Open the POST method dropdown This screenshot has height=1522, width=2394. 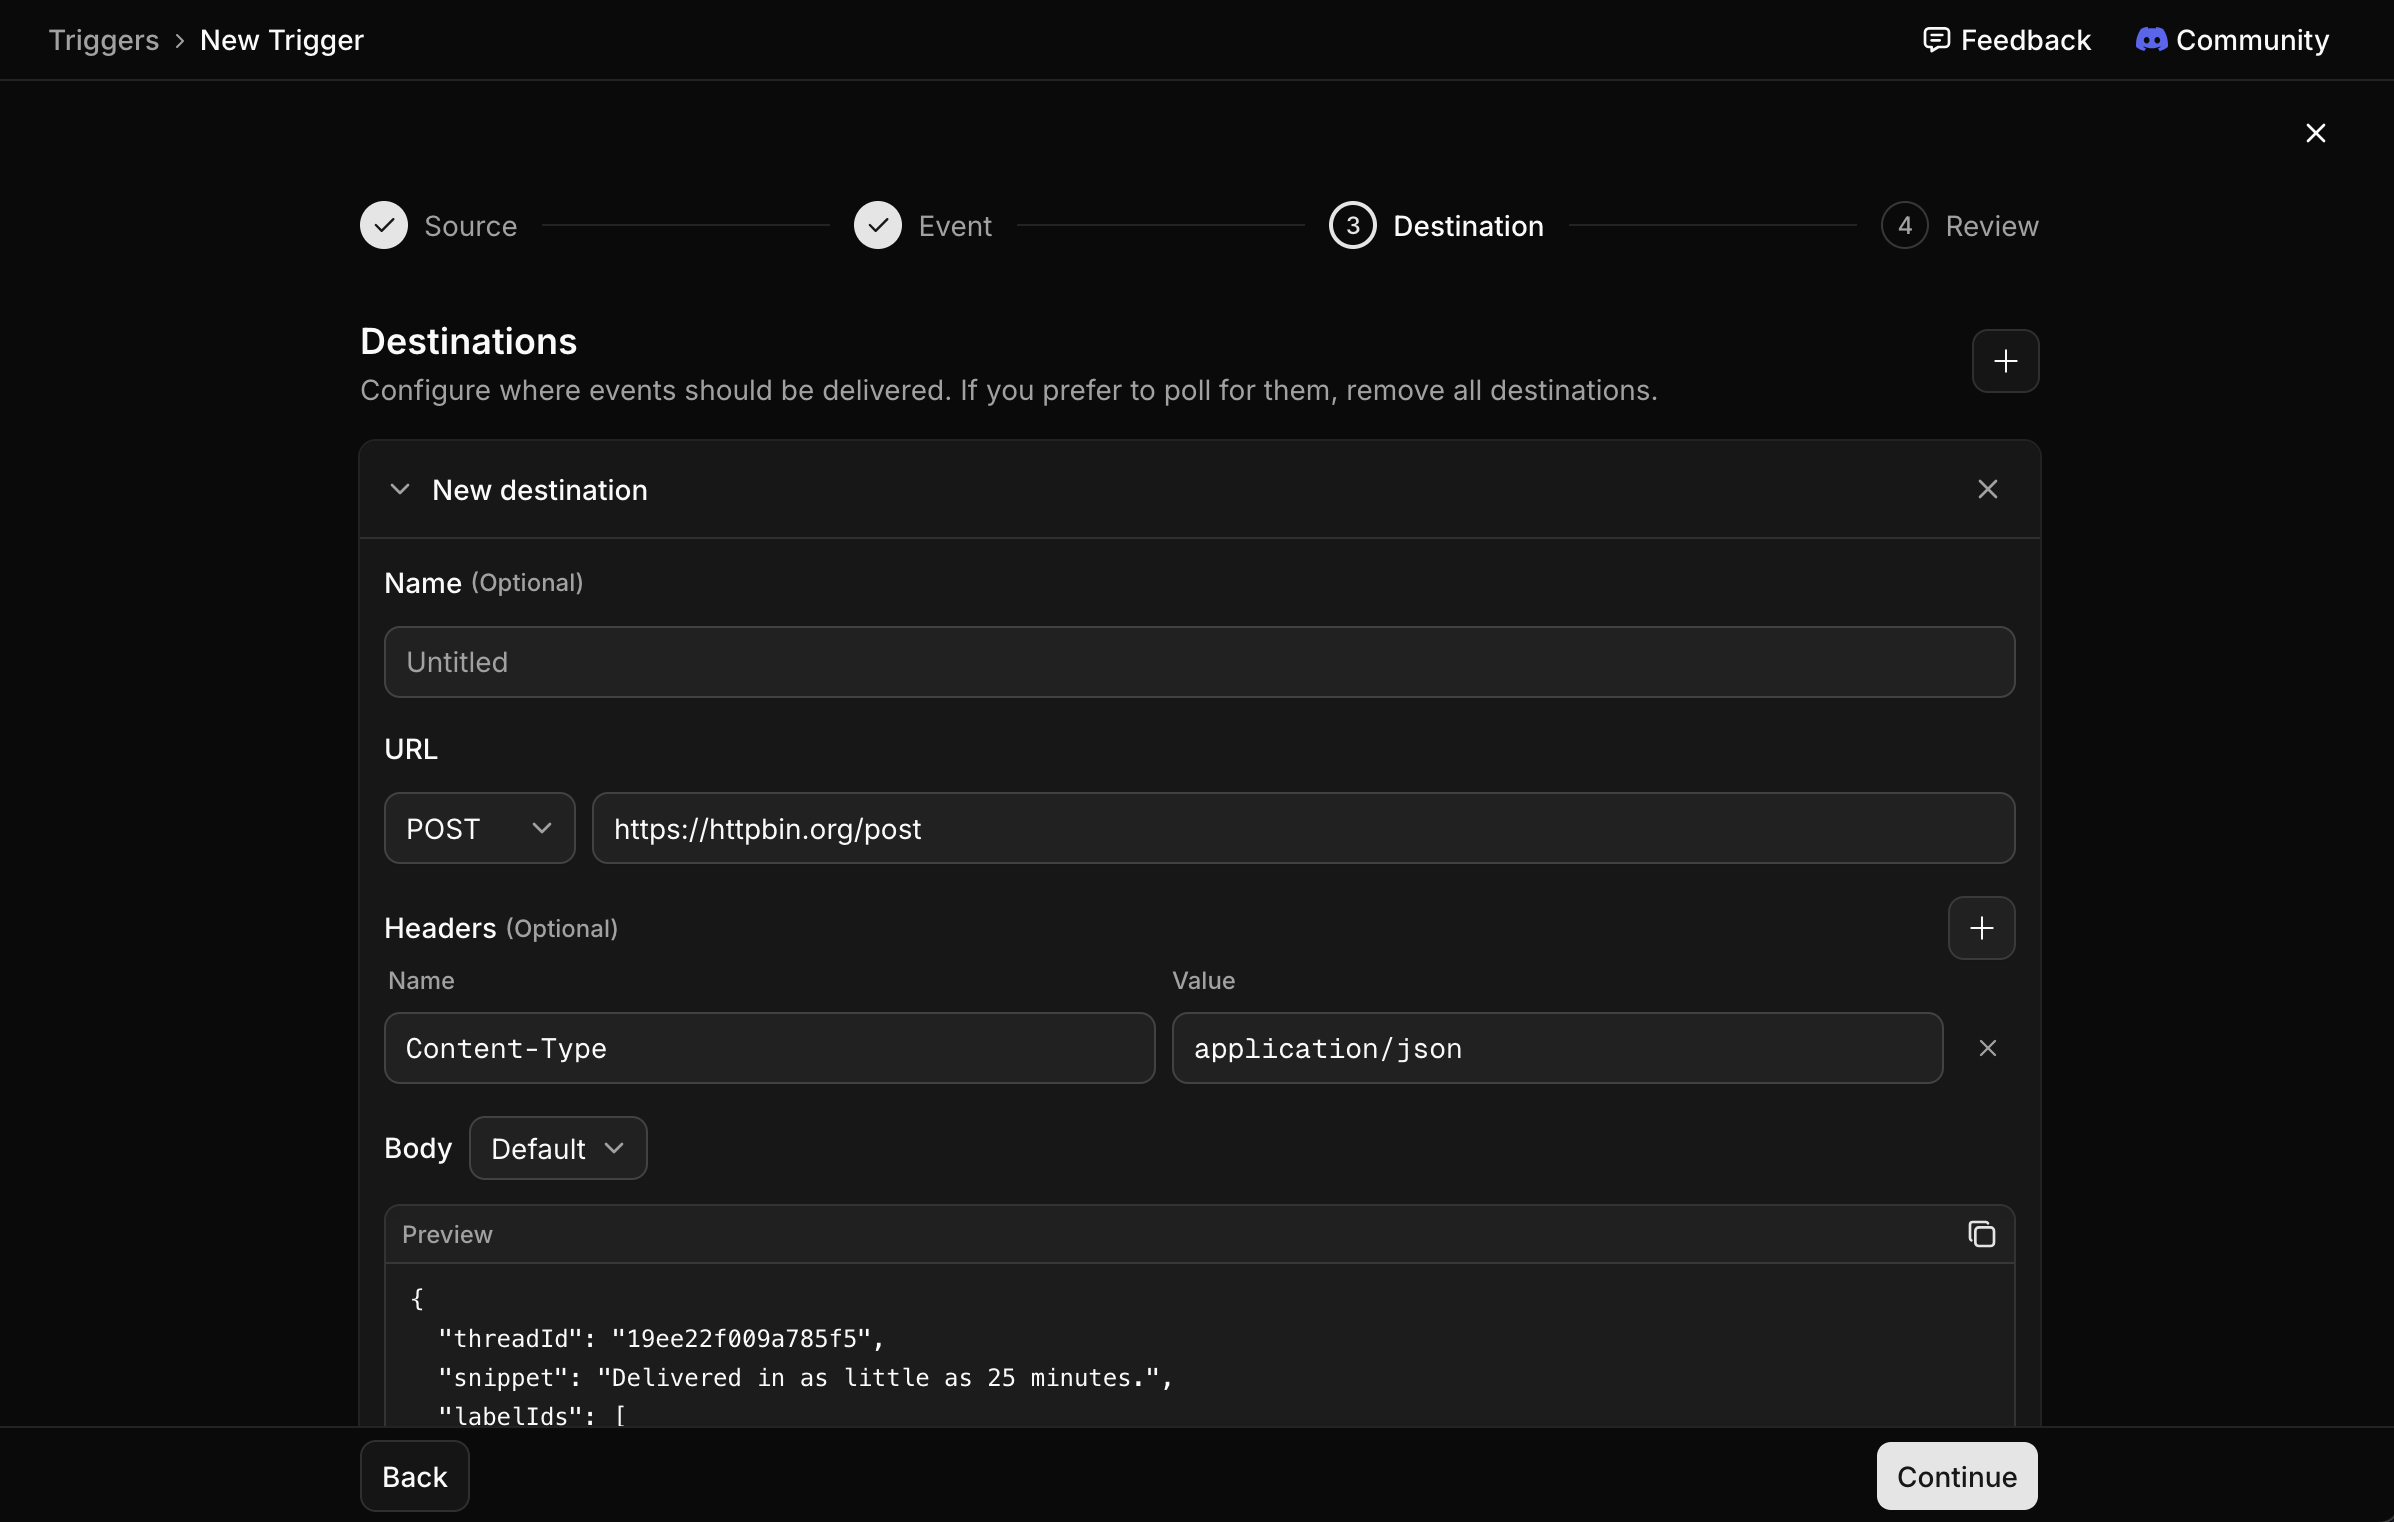[480, 828]
